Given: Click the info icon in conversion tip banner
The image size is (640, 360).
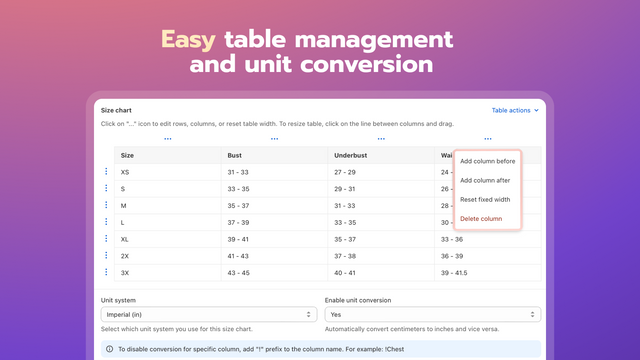Looking at the screenshot, I should (x=109, y=349).
